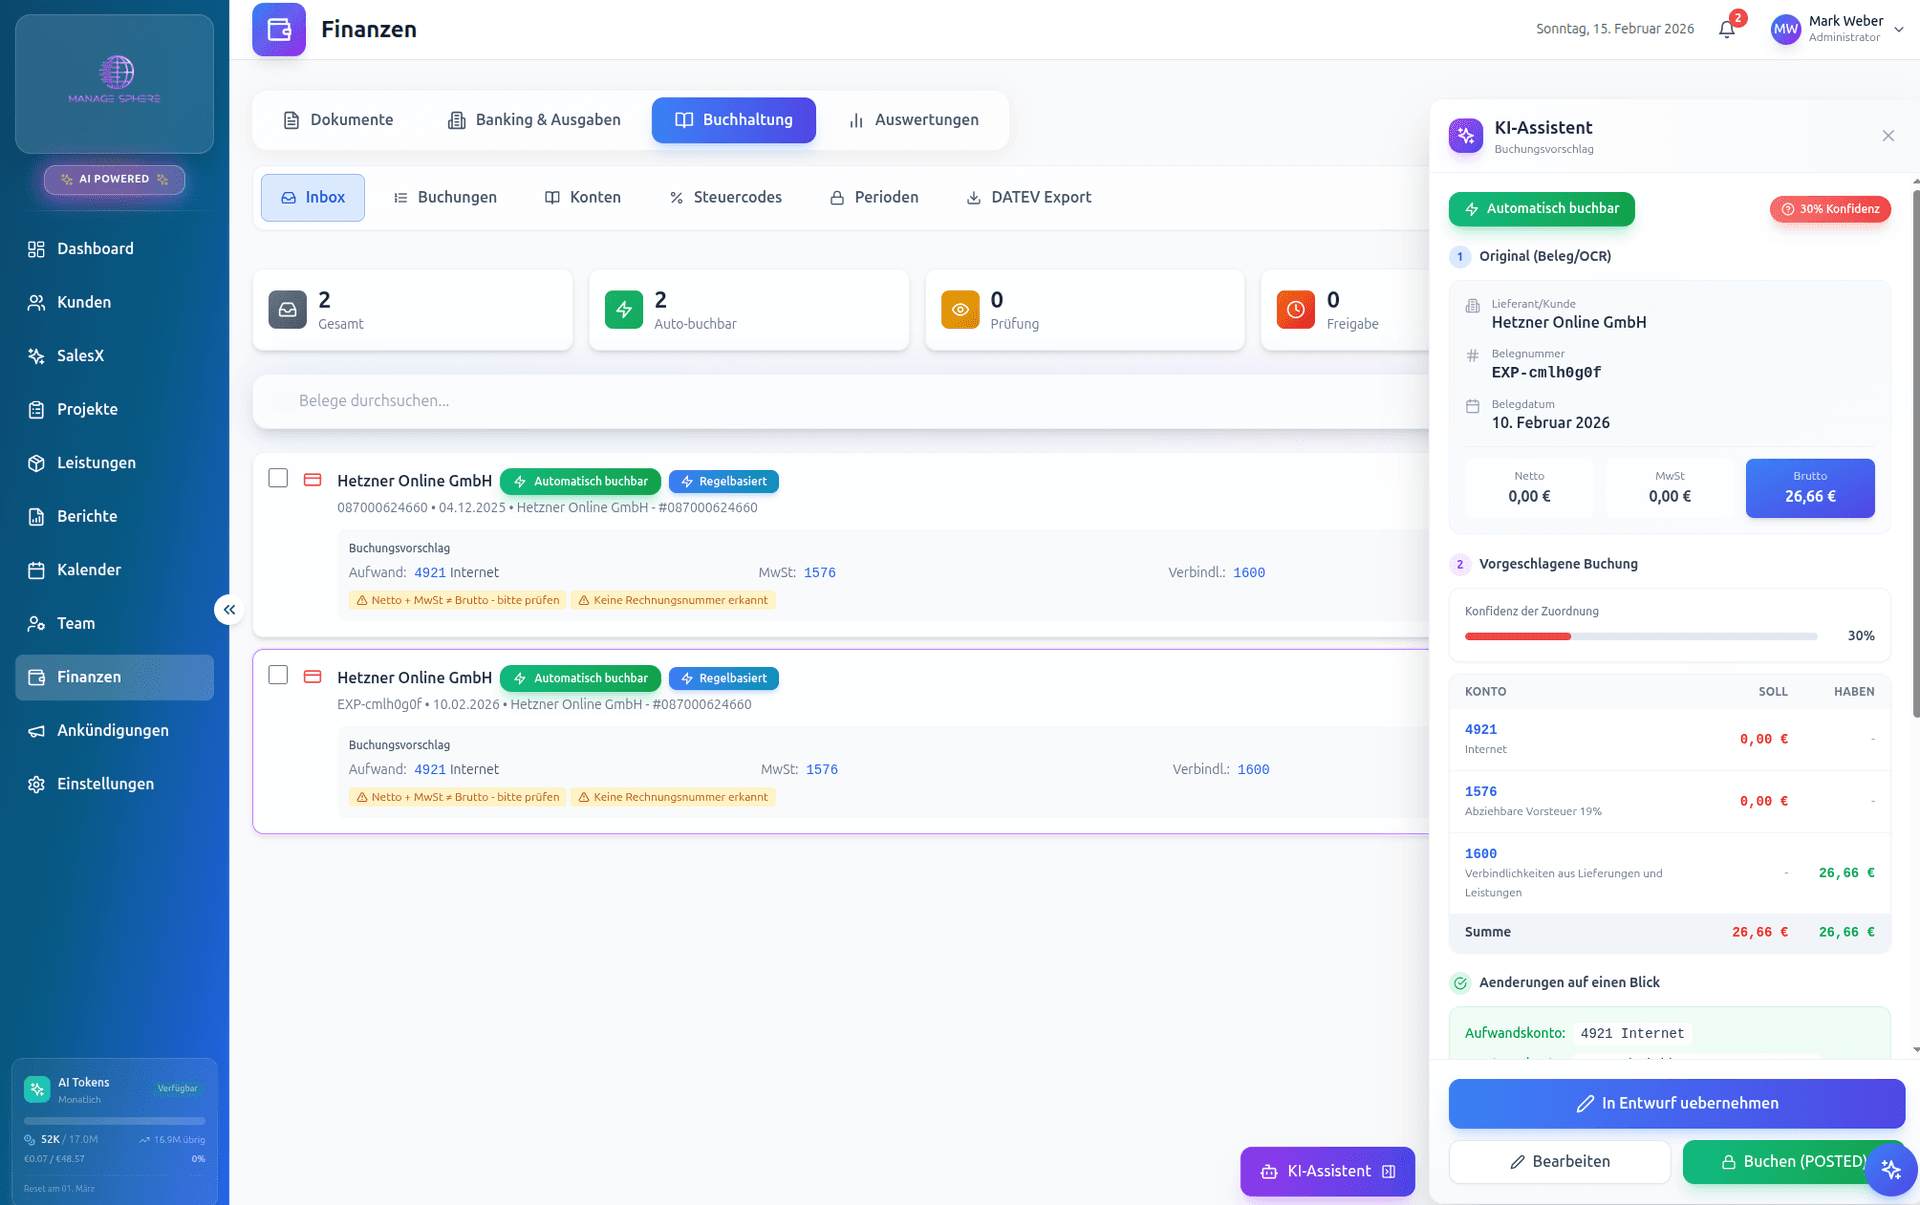Viewport: 1920px width, 1205px height.
Task: Click Netto + MwSt warning on second receipt
Action: tap(458, 798)
